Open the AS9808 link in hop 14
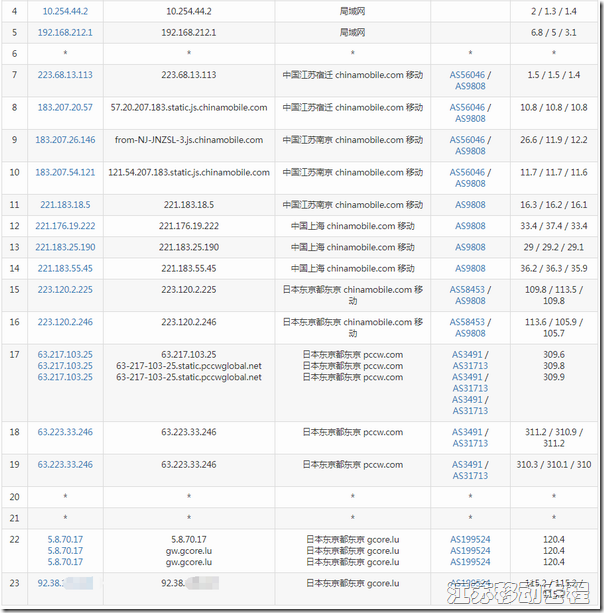The height and width of the screenshot is (613, 604). (470, 268)
